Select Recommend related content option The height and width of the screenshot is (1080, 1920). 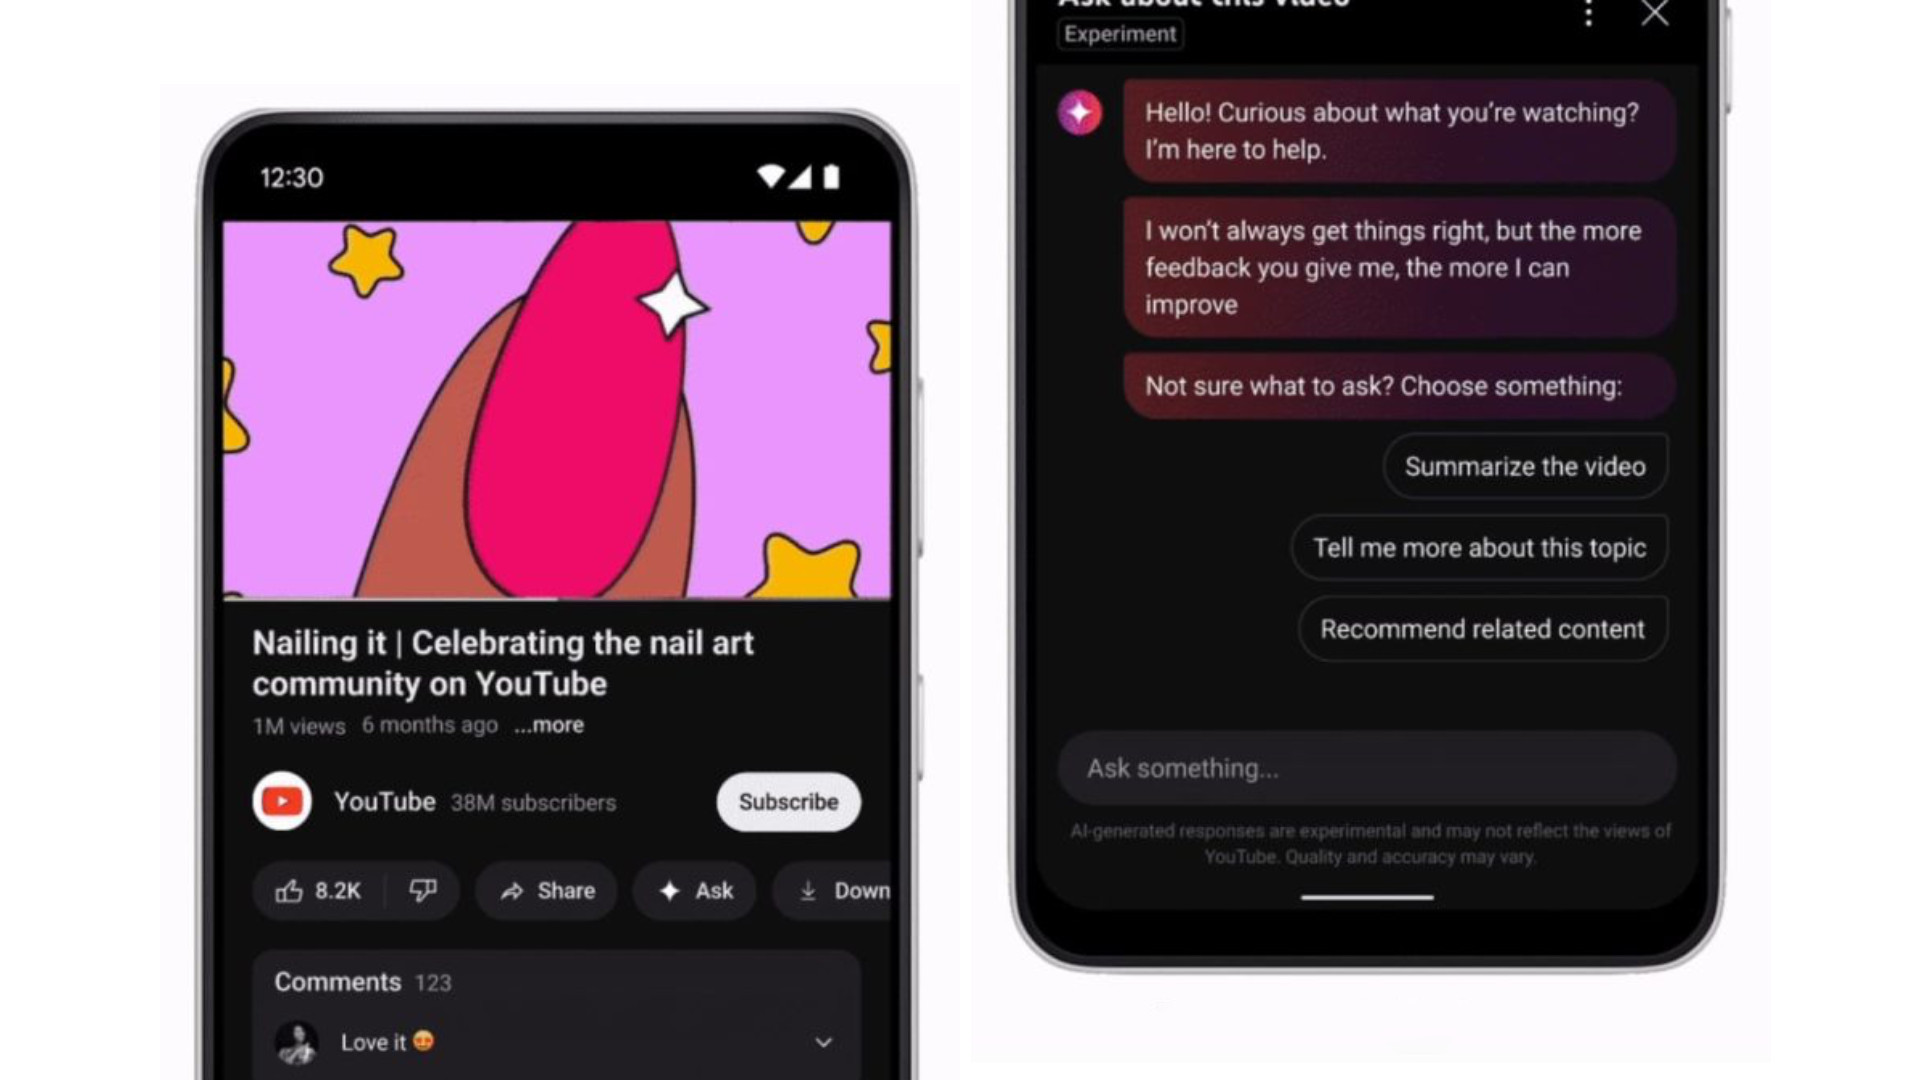[1478, 629]
